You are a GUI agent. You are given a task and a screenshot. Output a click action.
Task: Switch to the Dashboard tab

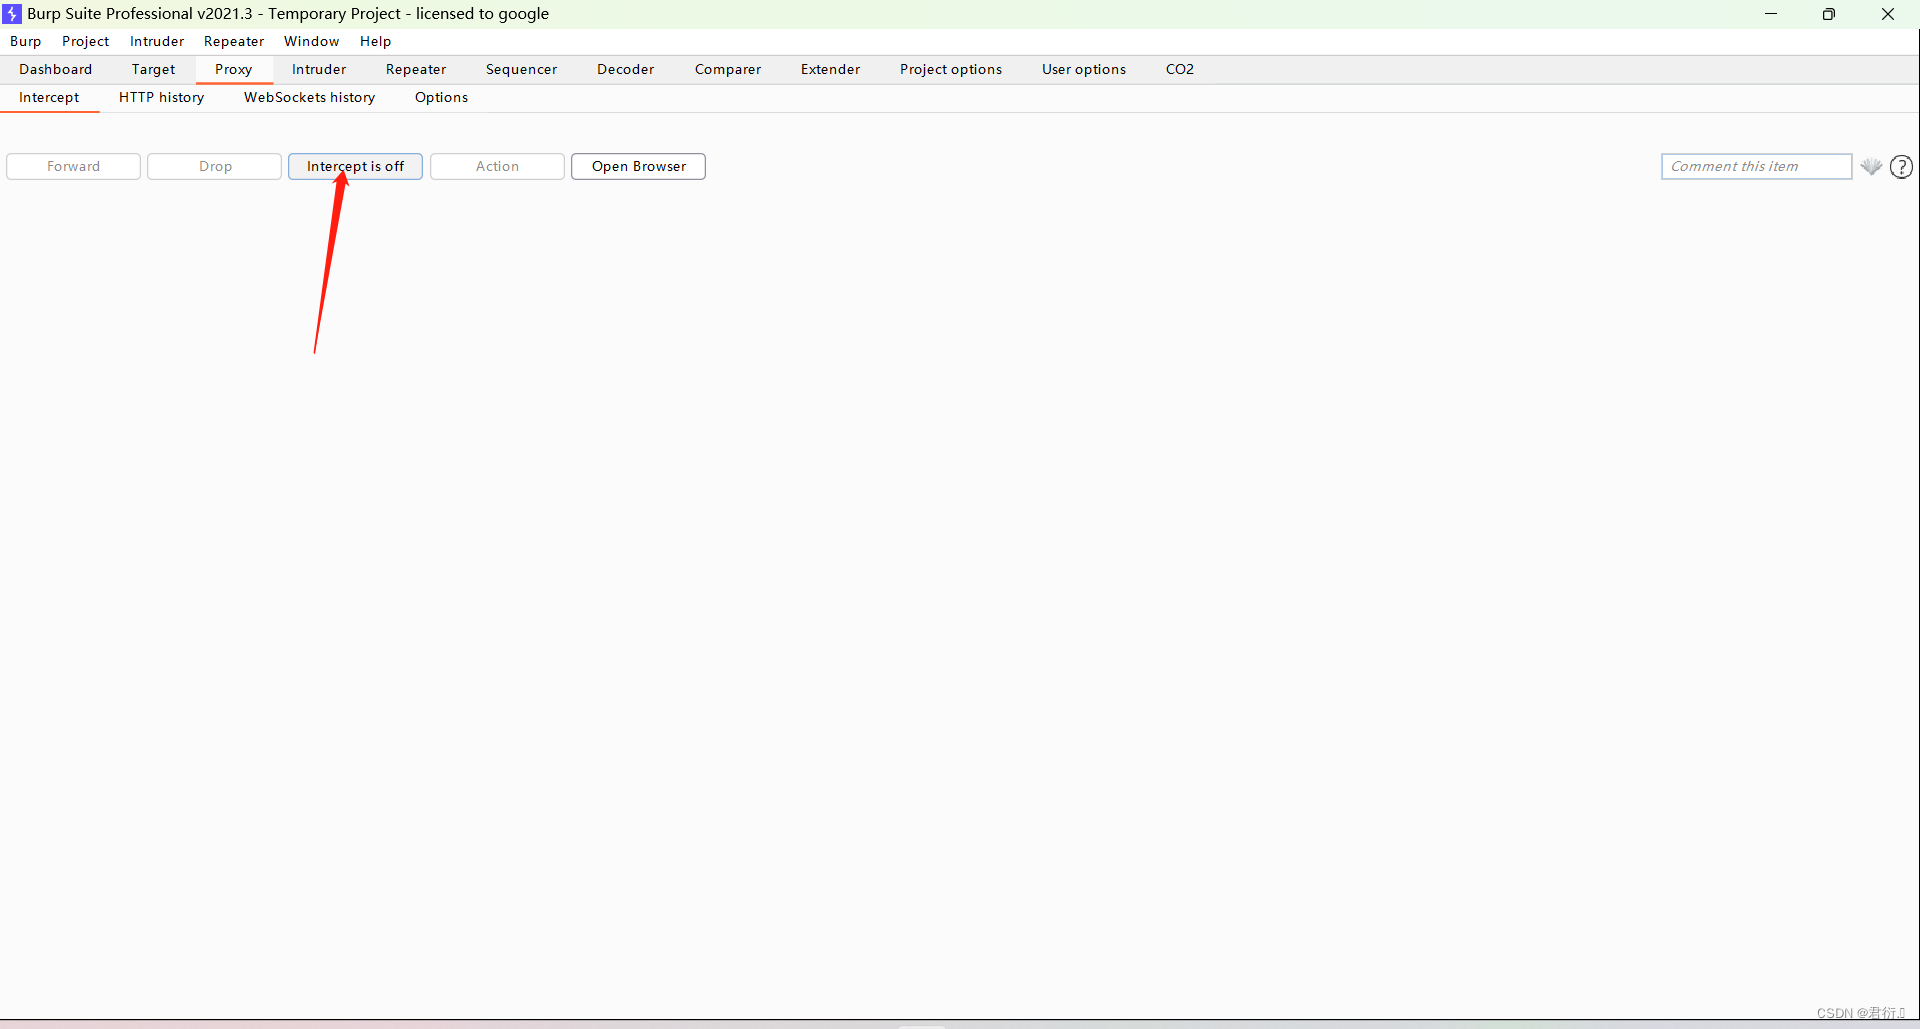tap(56, 69)
